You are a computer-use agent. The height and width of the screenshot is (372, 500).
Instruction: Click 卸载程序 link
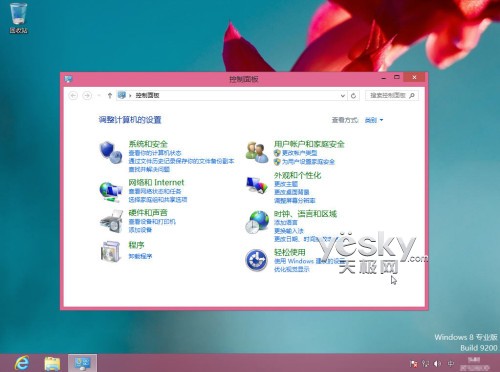140,256
